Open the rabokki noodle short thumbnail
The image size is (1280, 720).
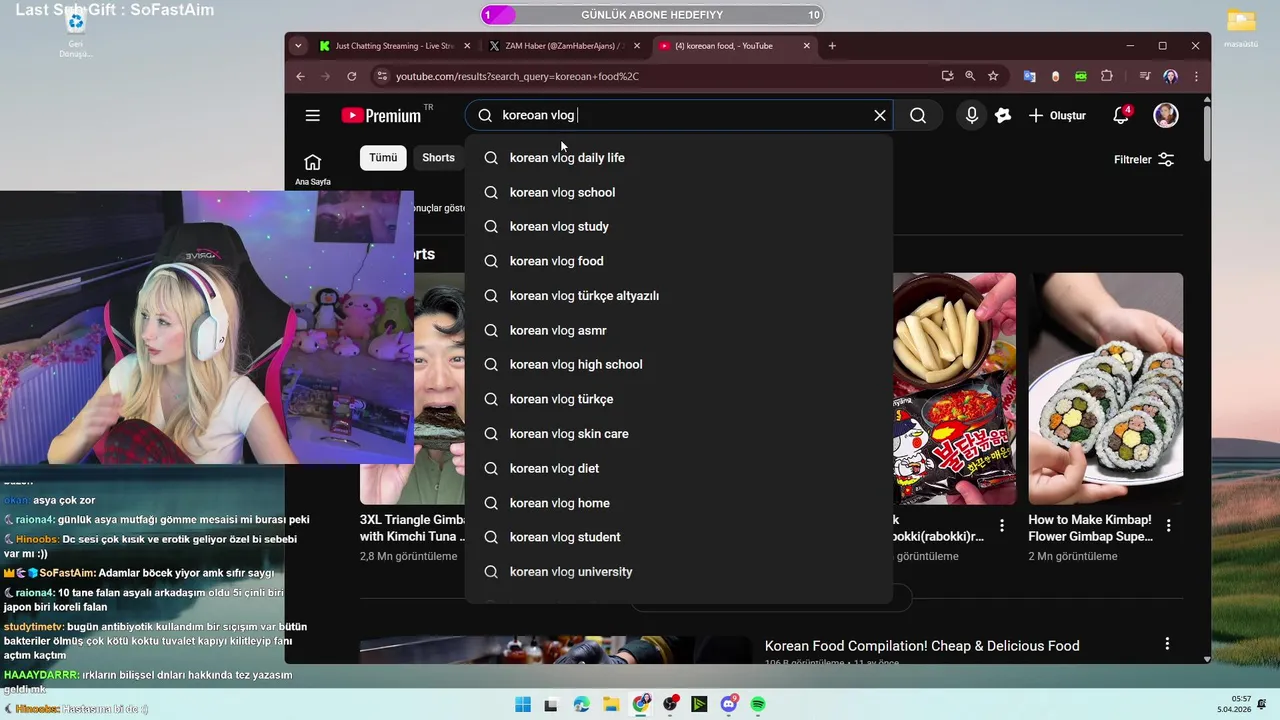point(954,388)
